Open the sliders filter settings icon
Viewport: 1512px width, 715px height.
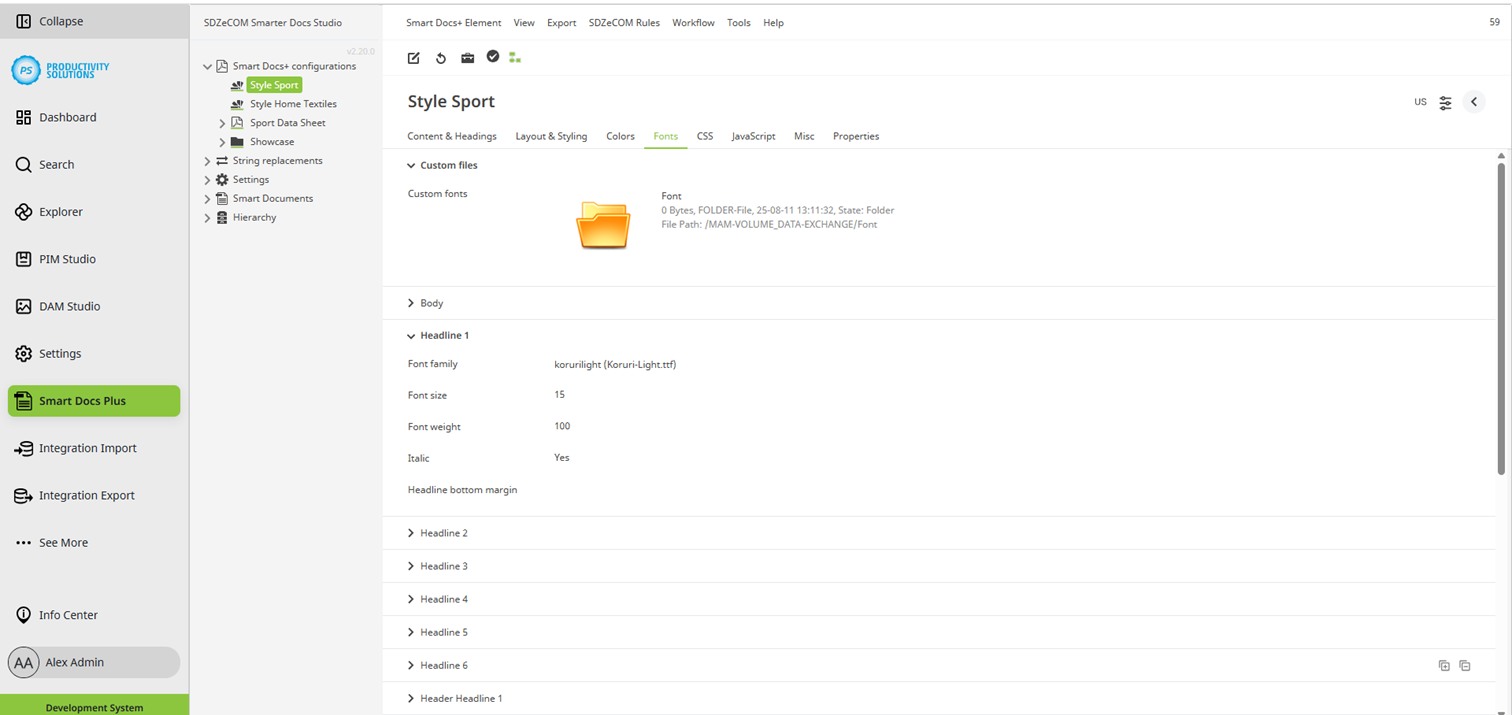1446,102
